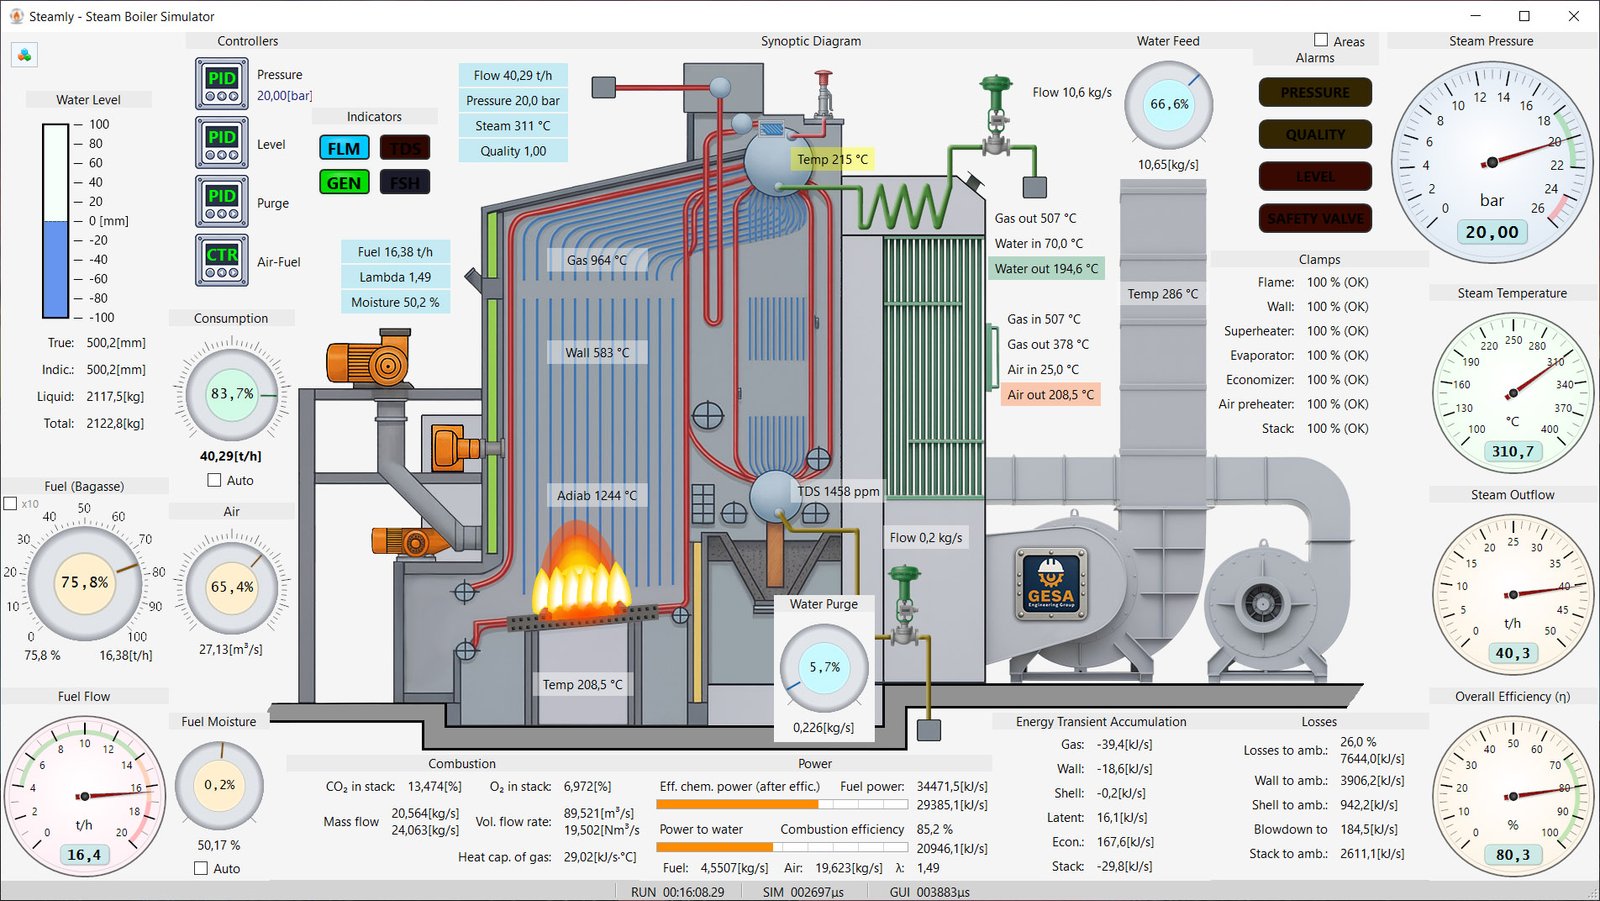1600x901 pixels.
Task: Open the Pressure PID controller
Action: [221, 84]
